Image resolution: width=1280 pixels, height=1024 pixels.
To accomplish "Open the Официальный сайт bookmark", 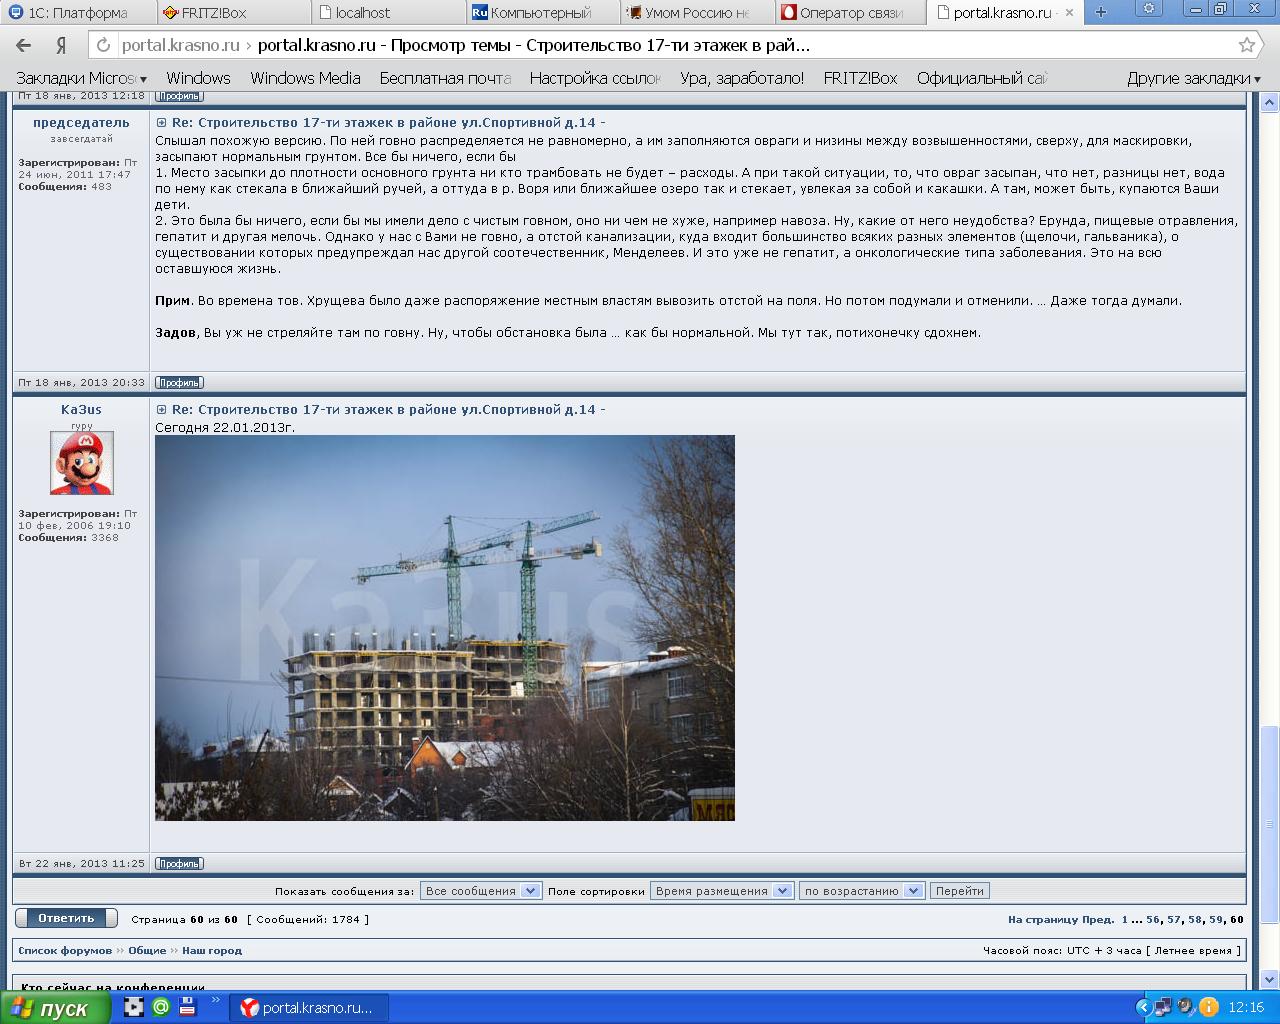I will pos(981,78).
